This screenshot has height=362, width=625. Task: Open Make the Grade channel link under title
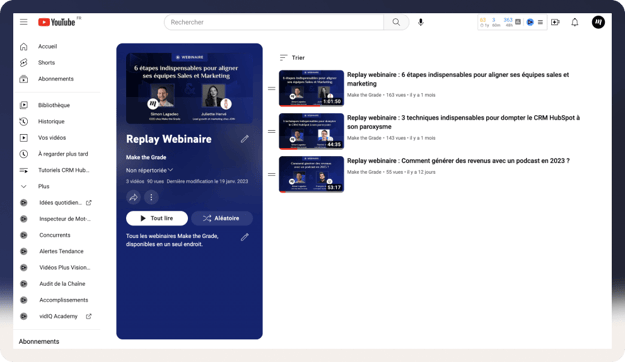pyautogui.click(x=146, y=157)
